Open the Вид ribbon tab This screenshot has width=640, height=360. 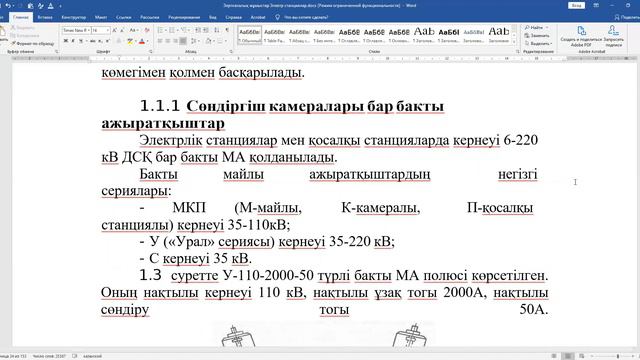213,17
